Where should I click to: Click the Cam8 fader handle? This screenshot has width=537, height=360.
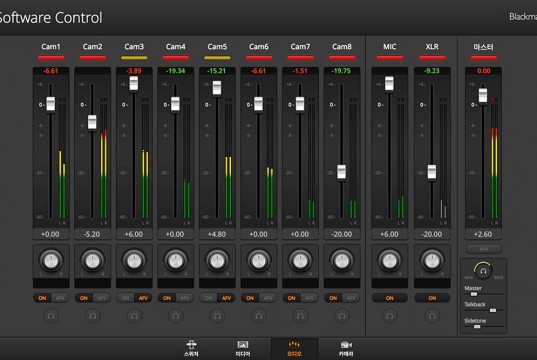coord(341,172)
